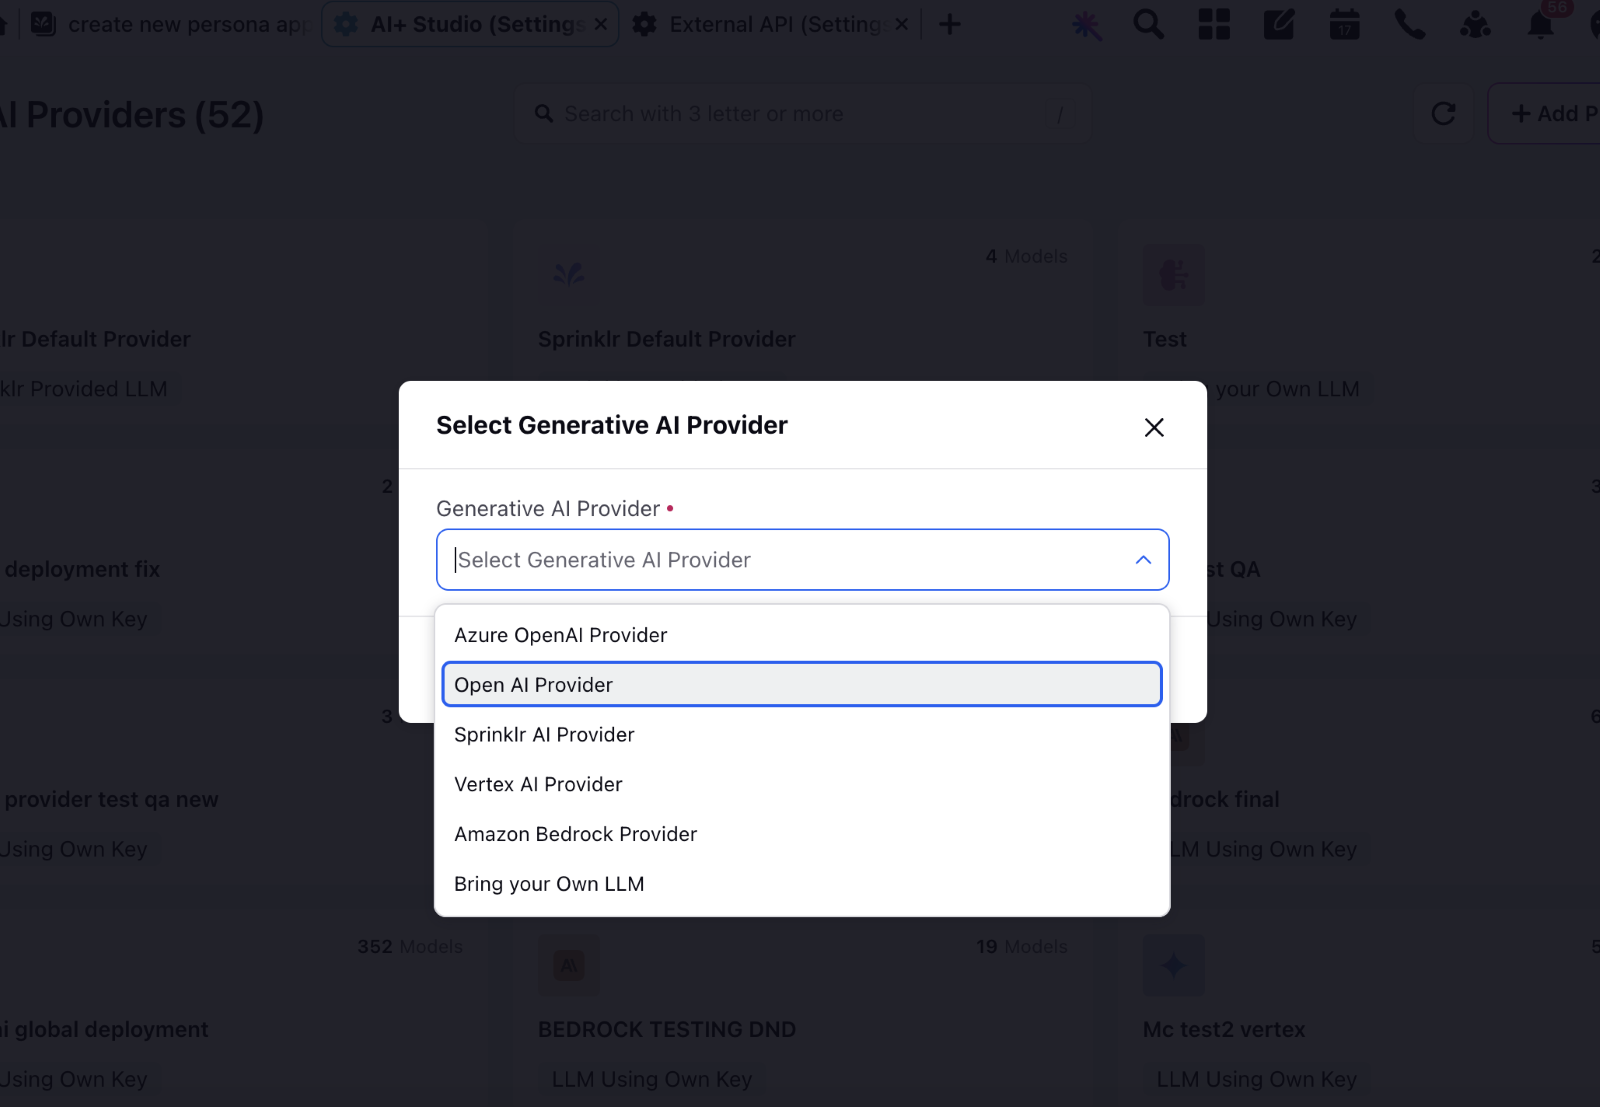Click the Add Provider button

click(1545, 114)
